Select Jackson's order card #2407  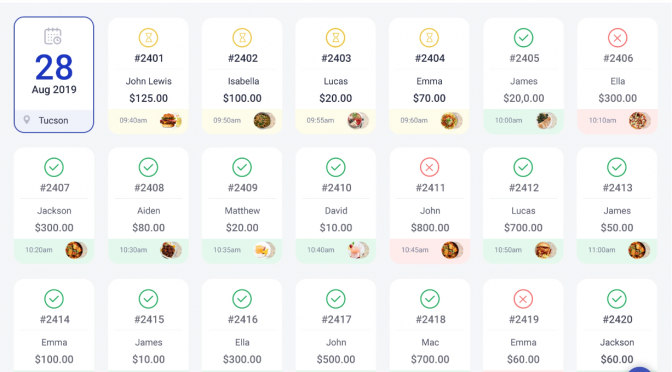click(x=54, y=205)
